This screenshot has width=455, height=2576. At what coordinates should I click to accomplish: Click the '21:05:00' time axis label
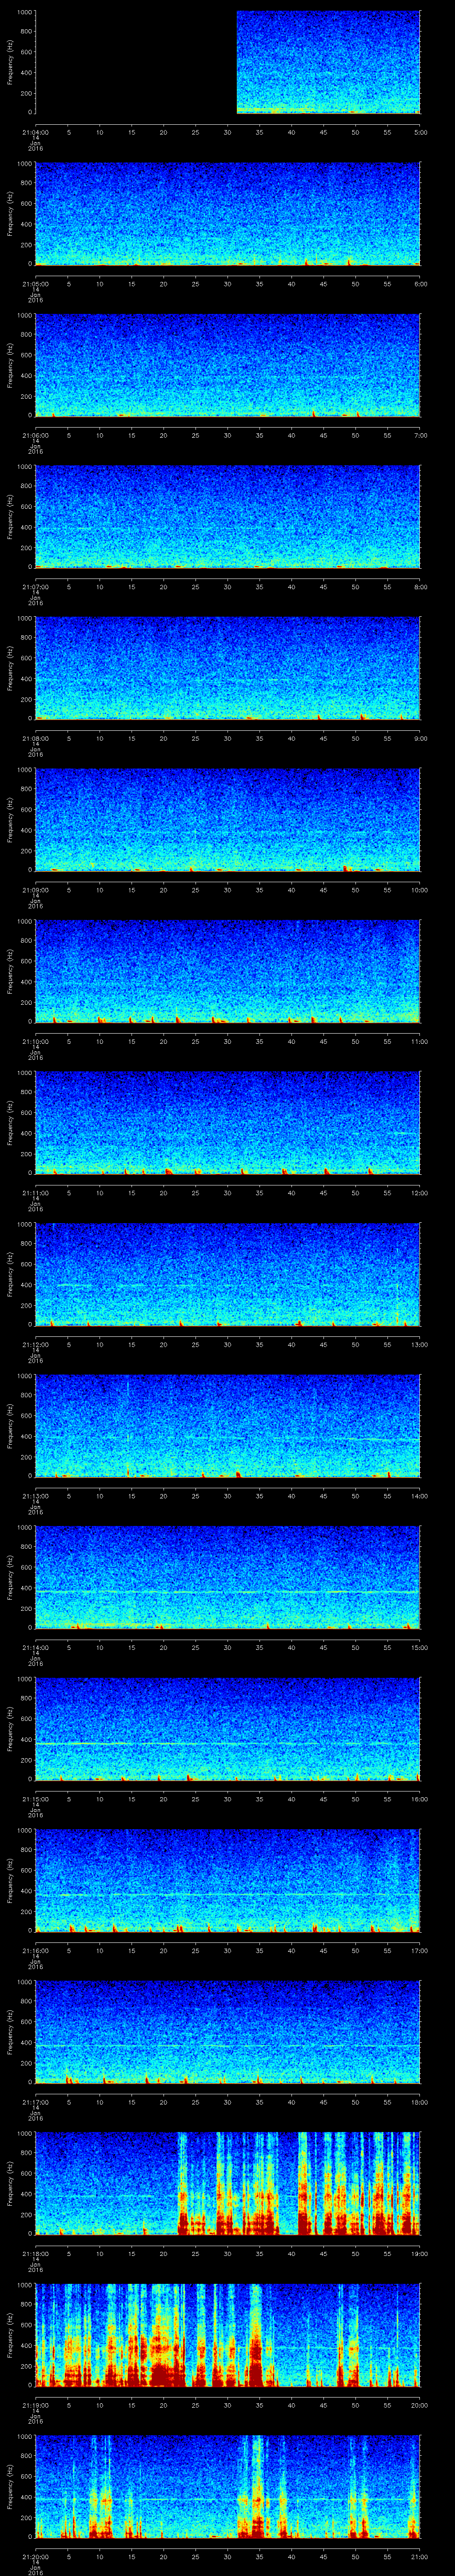coord(35,284)
